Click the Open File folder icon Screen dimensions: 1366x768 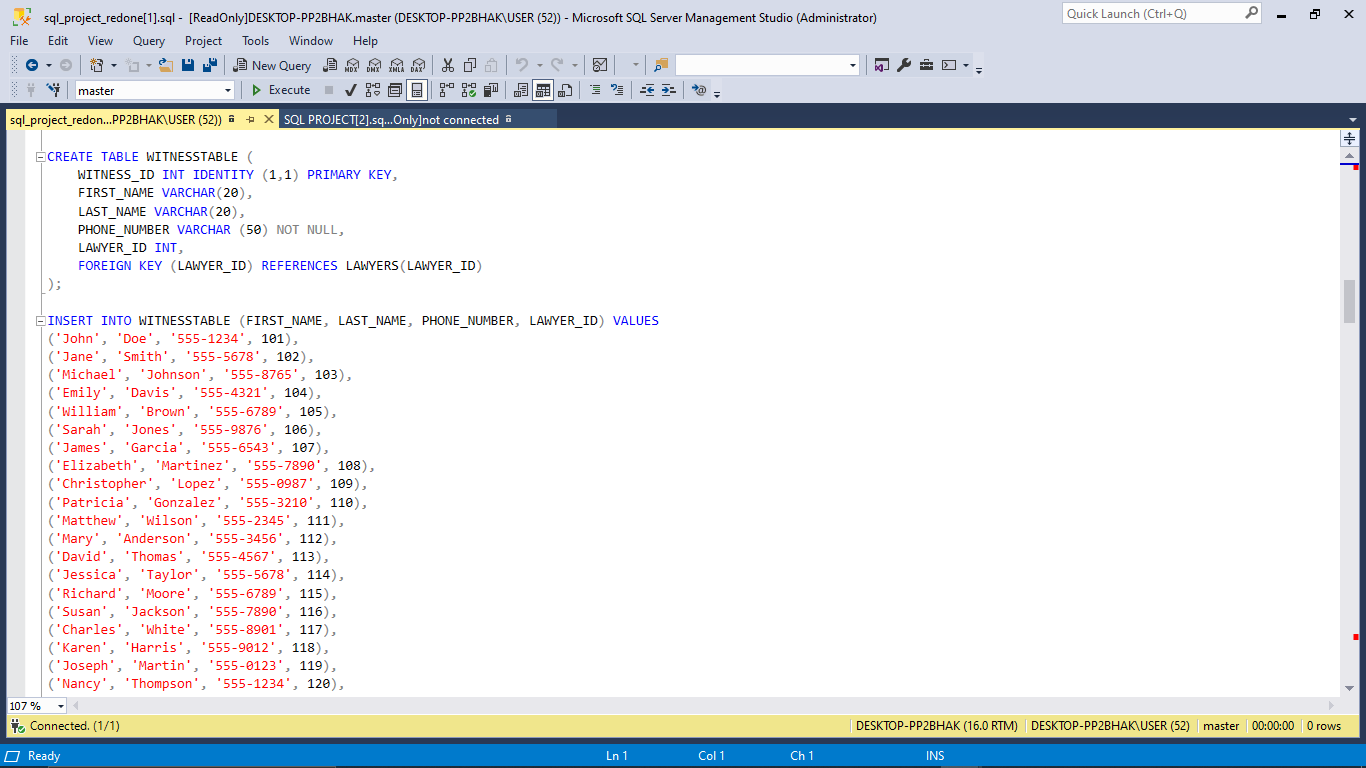165,65
